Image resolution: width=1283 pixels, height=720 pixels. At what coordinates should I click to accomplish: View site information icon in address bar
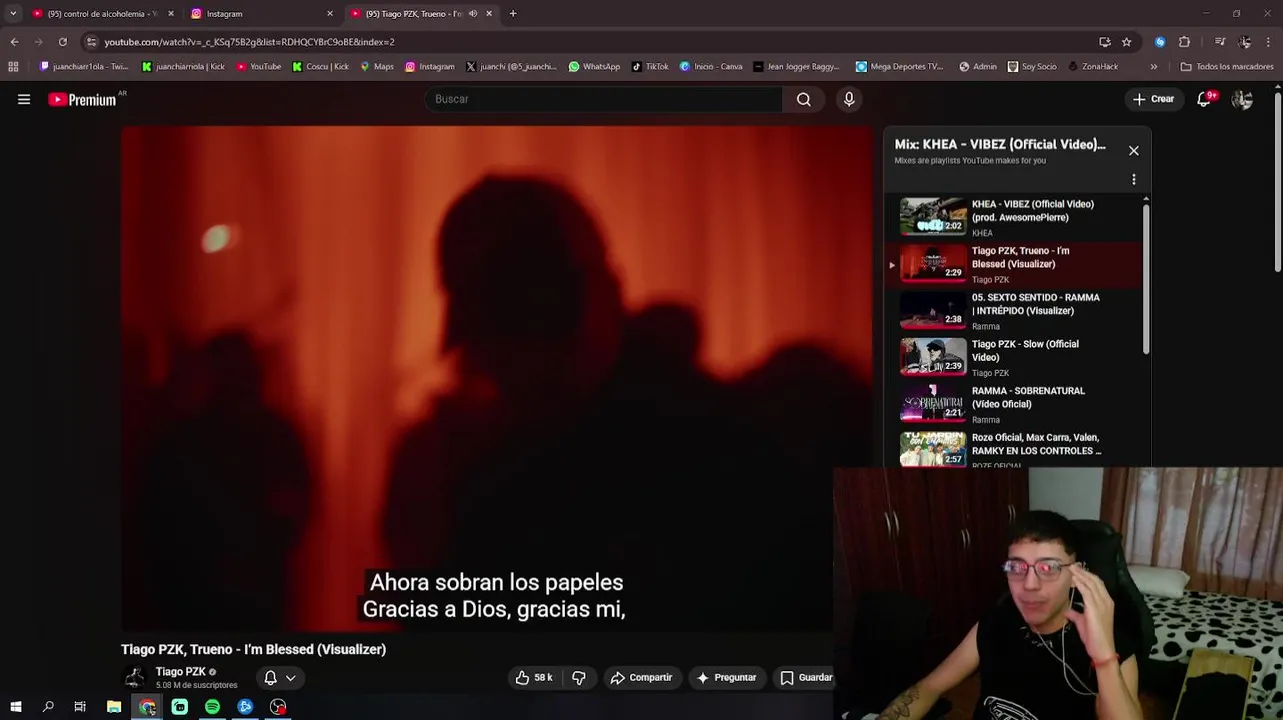click(x=91, y=42)
